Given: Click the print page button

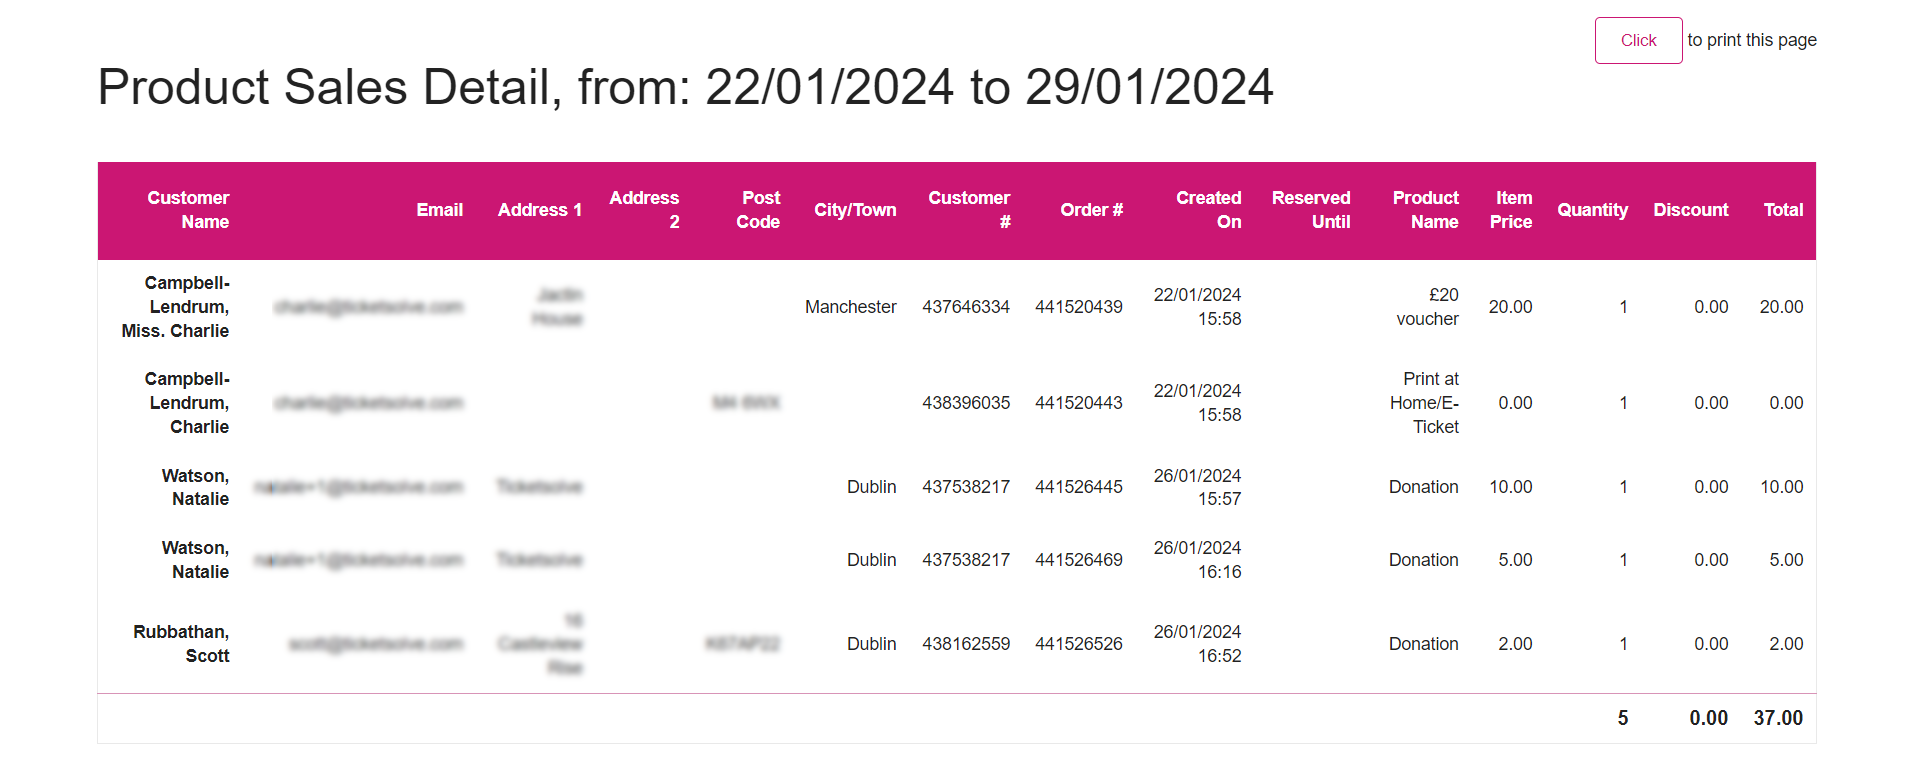Looking at the screenshot, I should coord(1638,40).
